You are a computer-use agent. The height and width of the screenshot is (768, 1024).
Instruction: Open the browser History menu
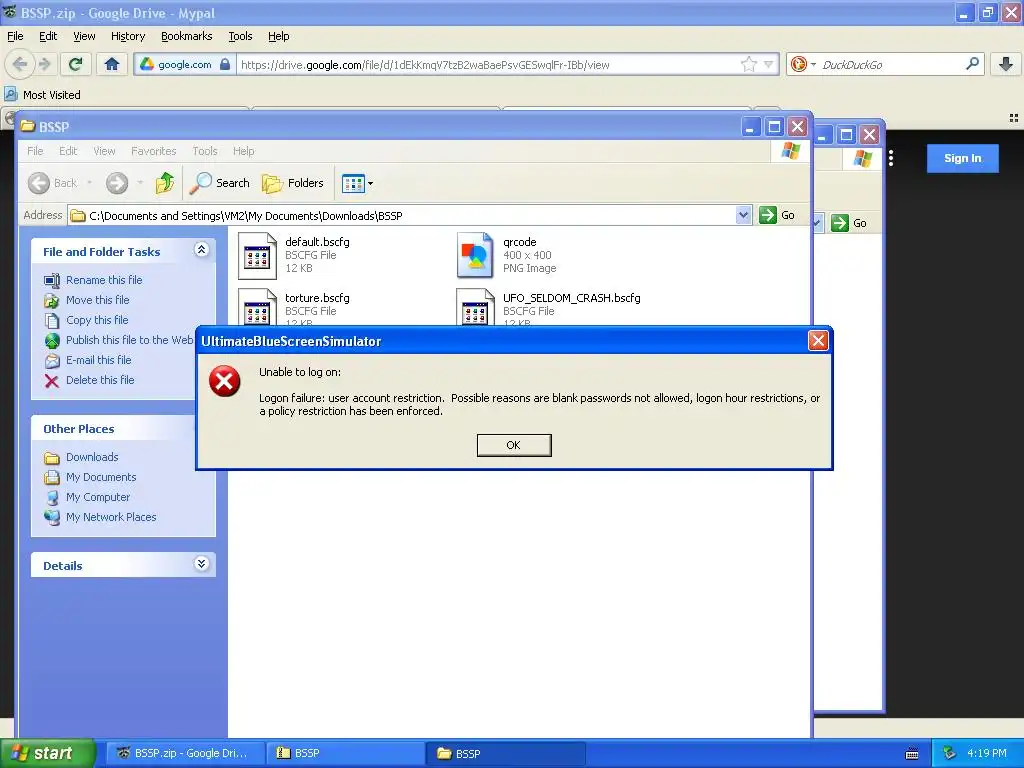click(x=128, y=36)
